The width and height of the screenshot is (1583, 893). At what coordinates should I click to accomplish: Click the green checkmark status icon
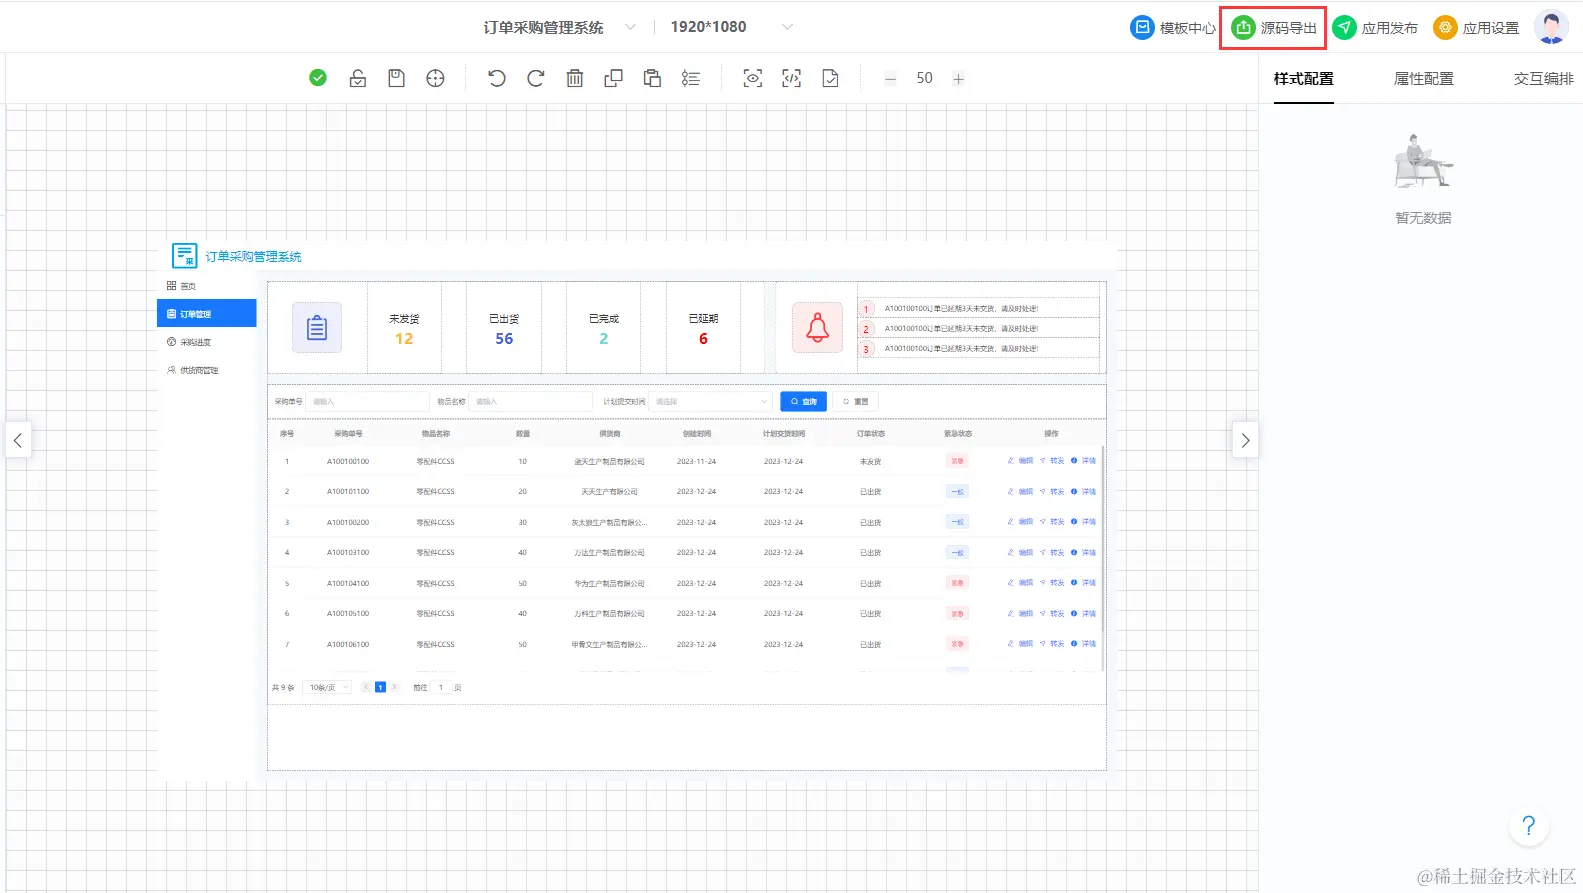(x=318, y=78)
